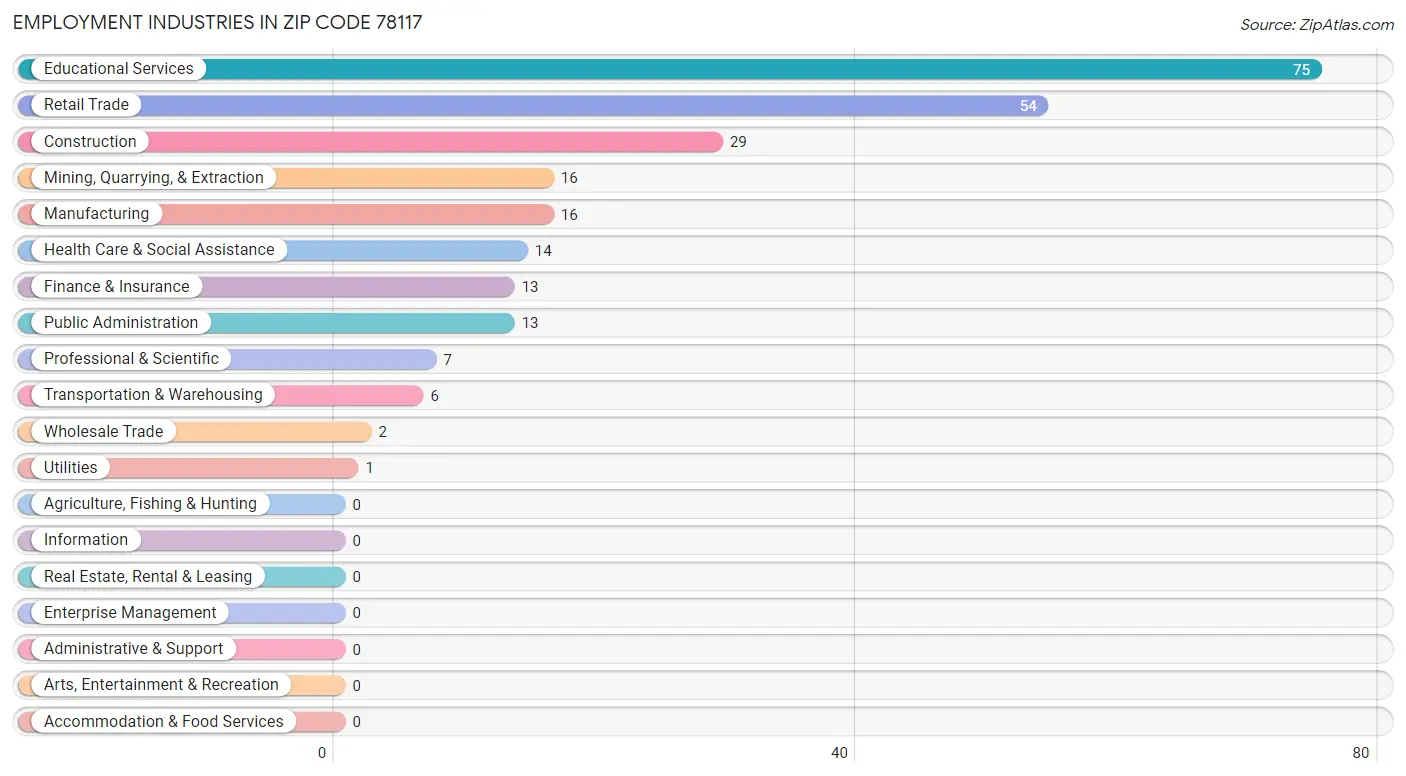Click the value 75 on Educational Services bar
1406x776 pixels.
[x=1301, y=70]
